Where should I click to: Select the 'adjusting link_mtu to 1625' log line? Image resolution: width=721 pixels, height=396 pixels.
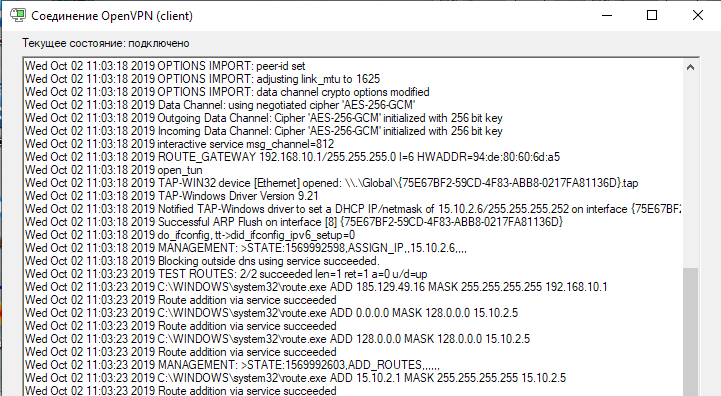point(202,79)
